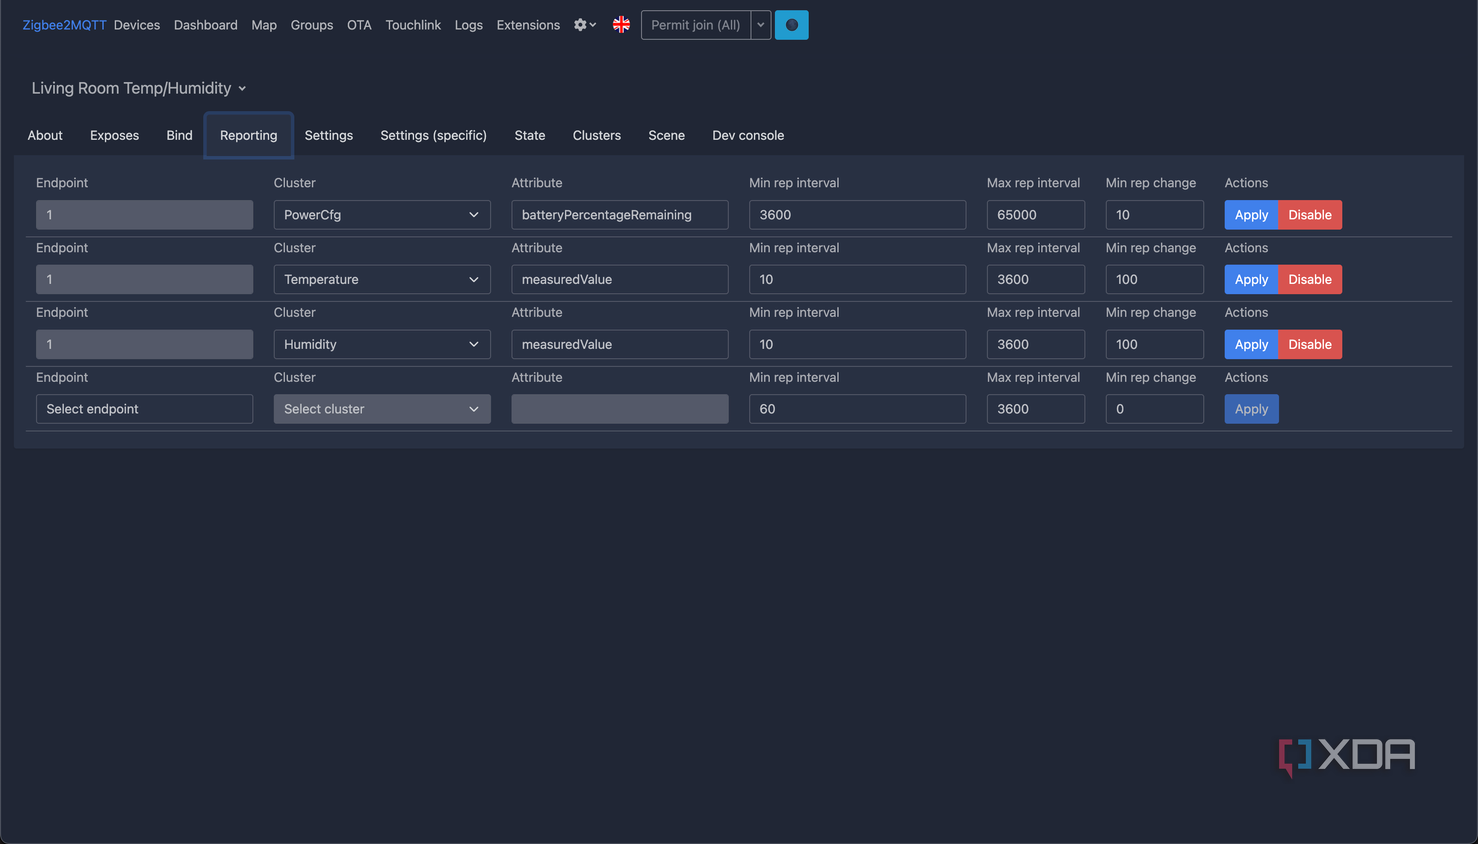Open the Temperature cluster dropdown
Screen dimensions: 1478x844
(x=382, y=280)
